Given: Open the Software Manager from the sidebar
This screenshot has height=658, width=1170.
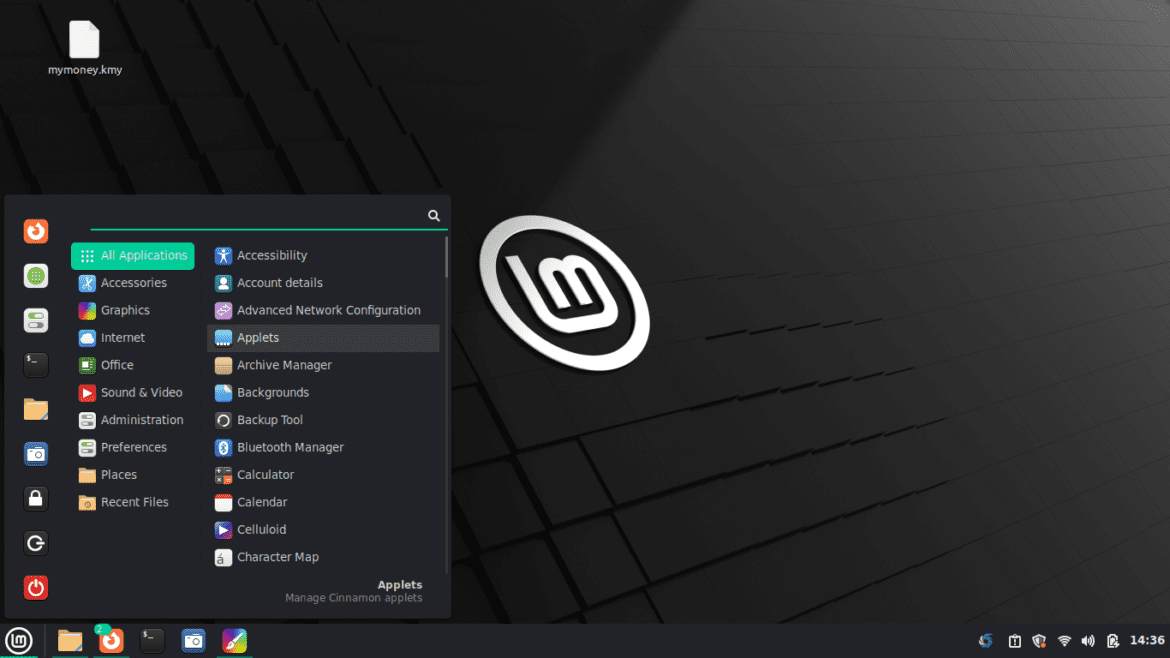Looking at the screenshot, I should tap(36, 276).
